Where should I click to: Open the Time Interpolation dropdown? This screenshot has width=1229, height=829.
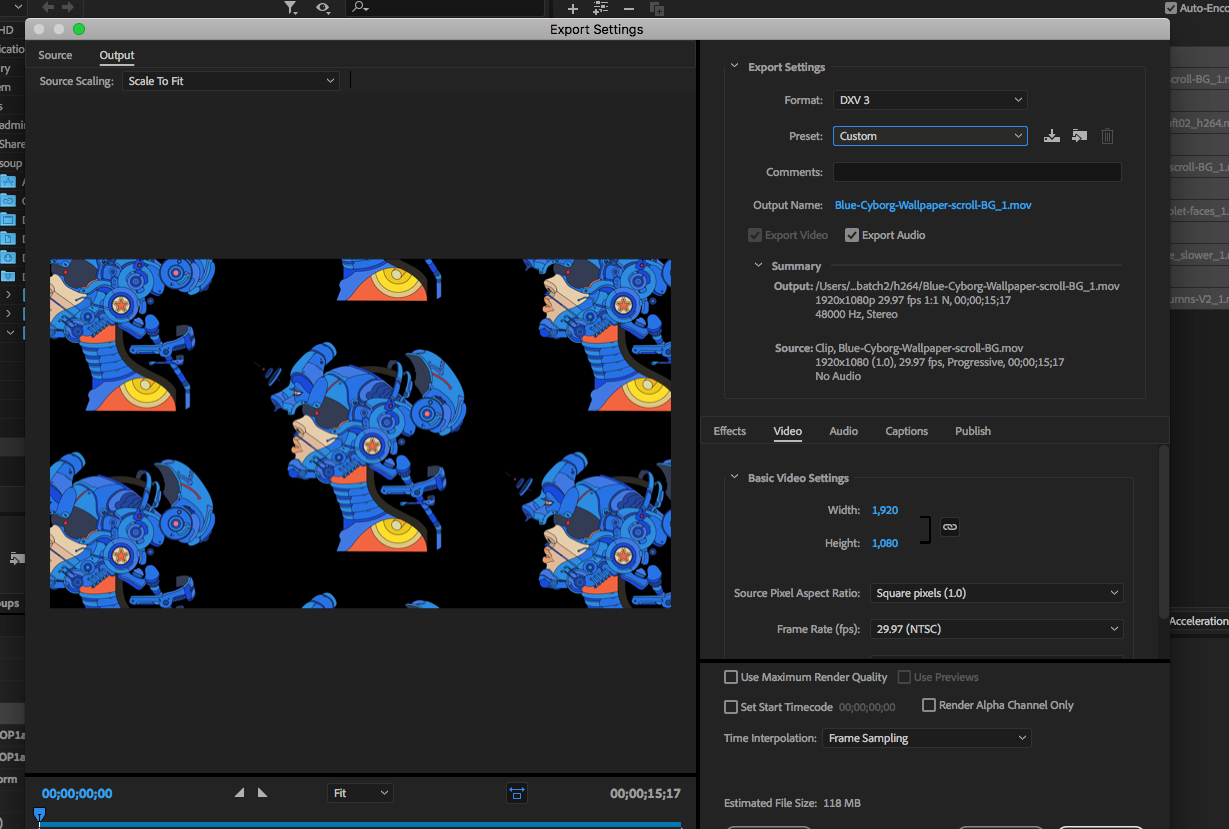[926, 738]
